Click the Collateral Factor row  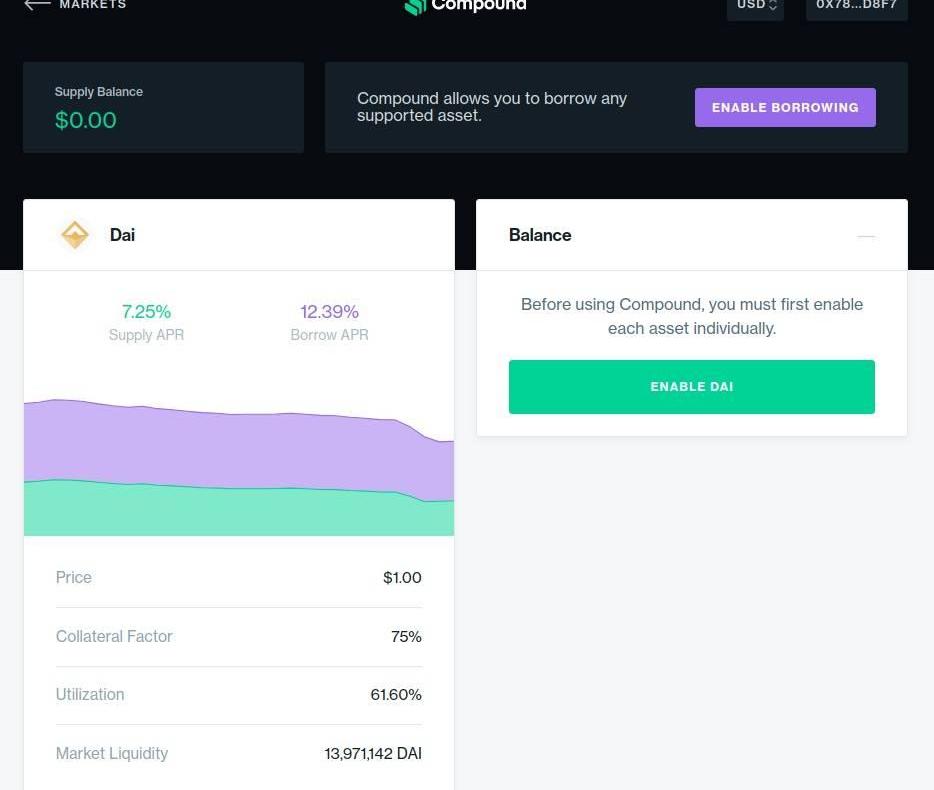point(238,636)
